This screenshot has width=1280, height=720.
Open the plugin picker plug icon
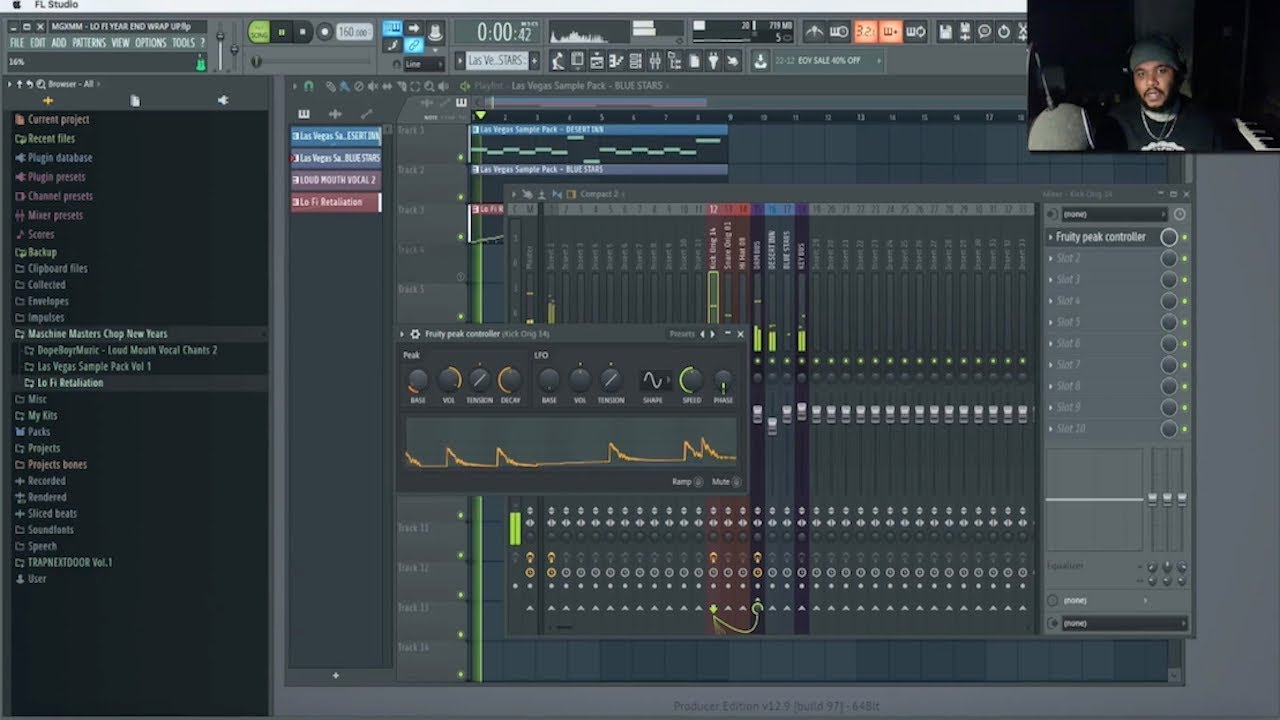[713, 61]
